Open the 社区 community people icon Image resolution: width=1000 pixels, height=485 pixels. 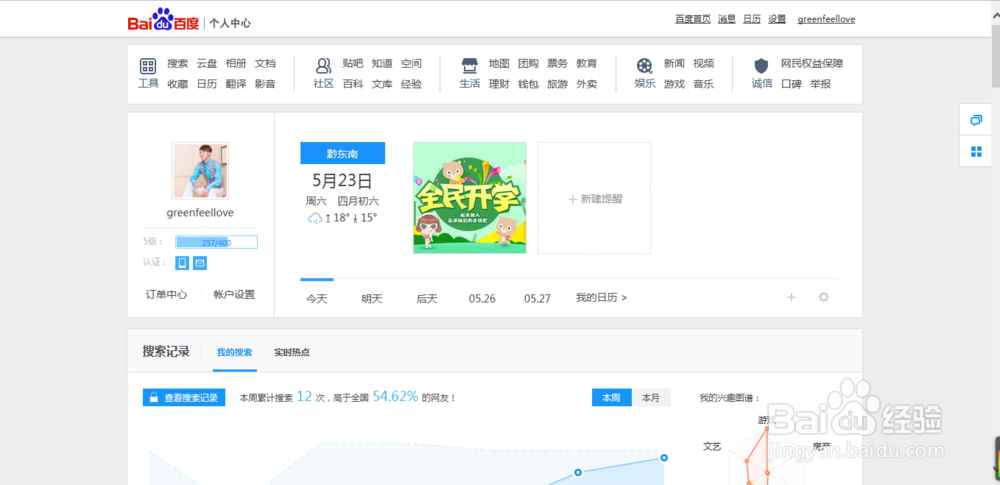[x=323, y=66]
